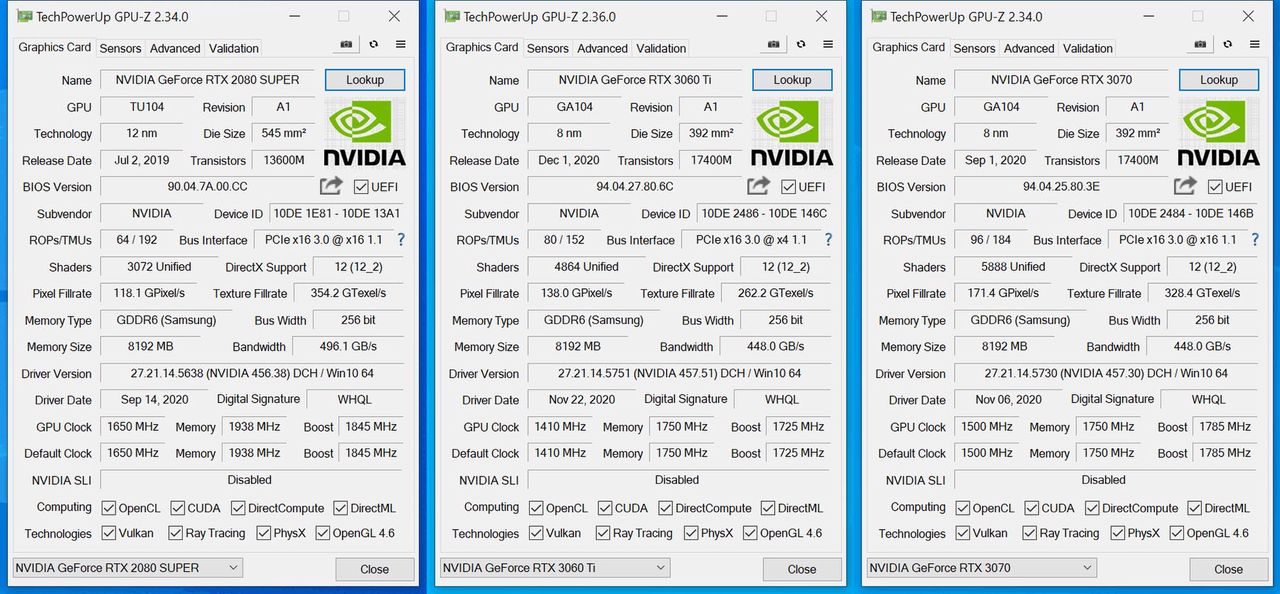Click 4864 Unified shaders value
This screenshot has height=594, width=1280.
pos(586,267)
